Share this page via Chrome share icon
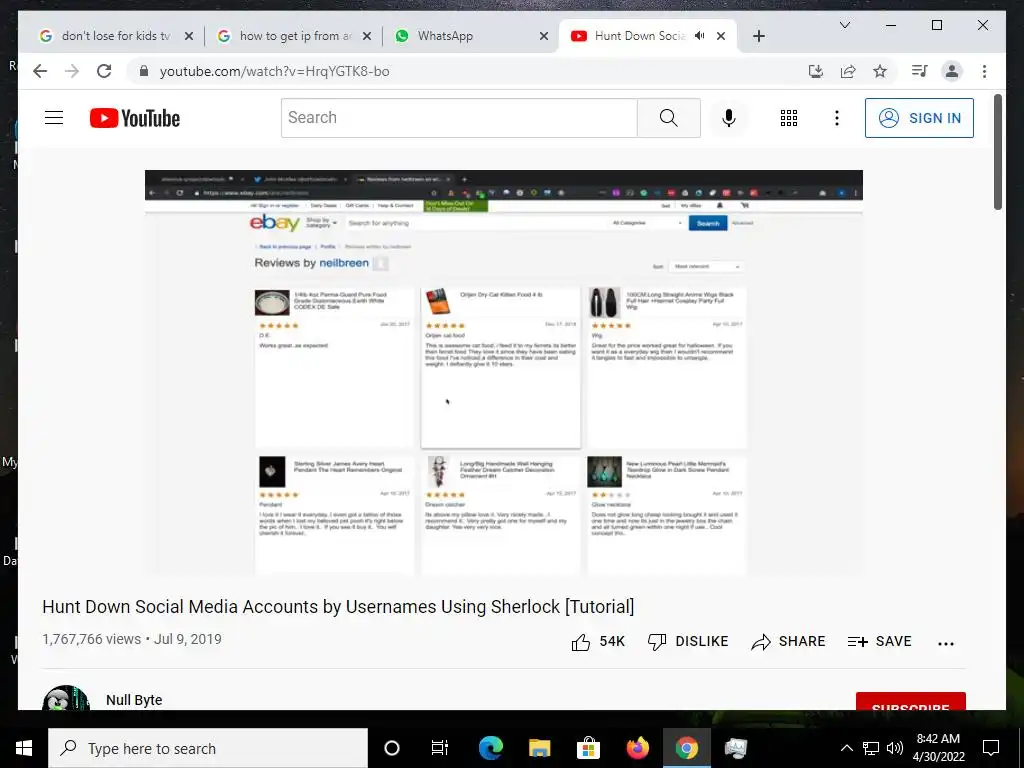 coord(848,71)
